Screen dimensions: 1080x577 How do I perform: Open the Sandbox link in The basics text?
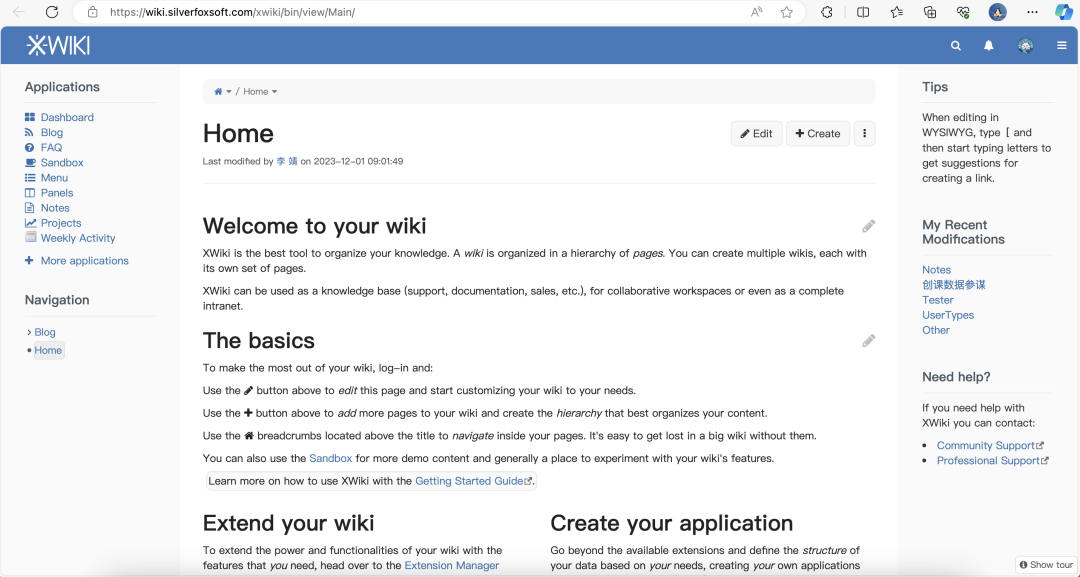point(331,458)
